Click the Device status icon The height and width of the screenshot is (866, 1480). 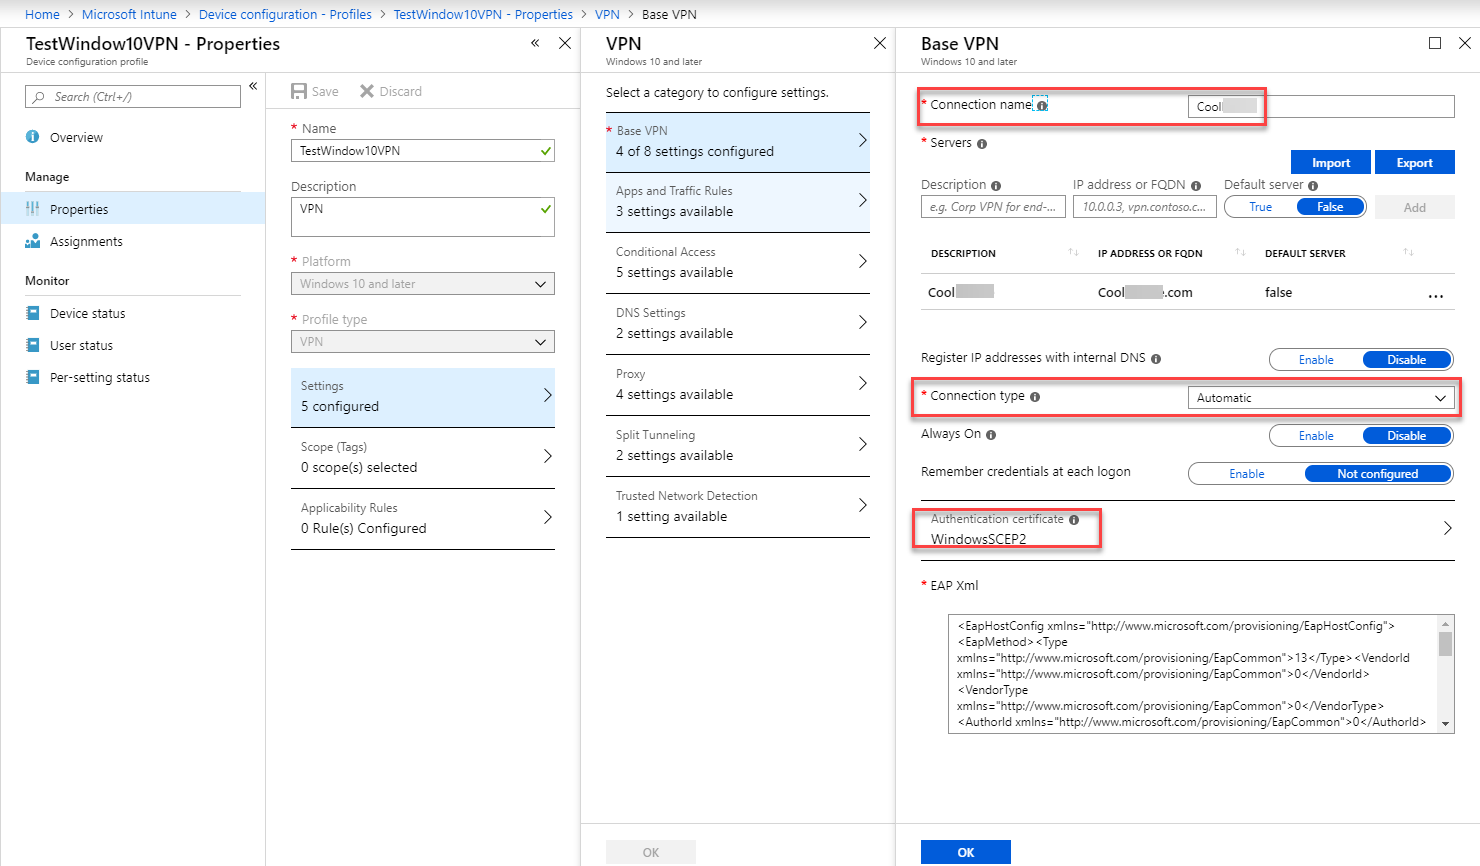pos(32,313)
